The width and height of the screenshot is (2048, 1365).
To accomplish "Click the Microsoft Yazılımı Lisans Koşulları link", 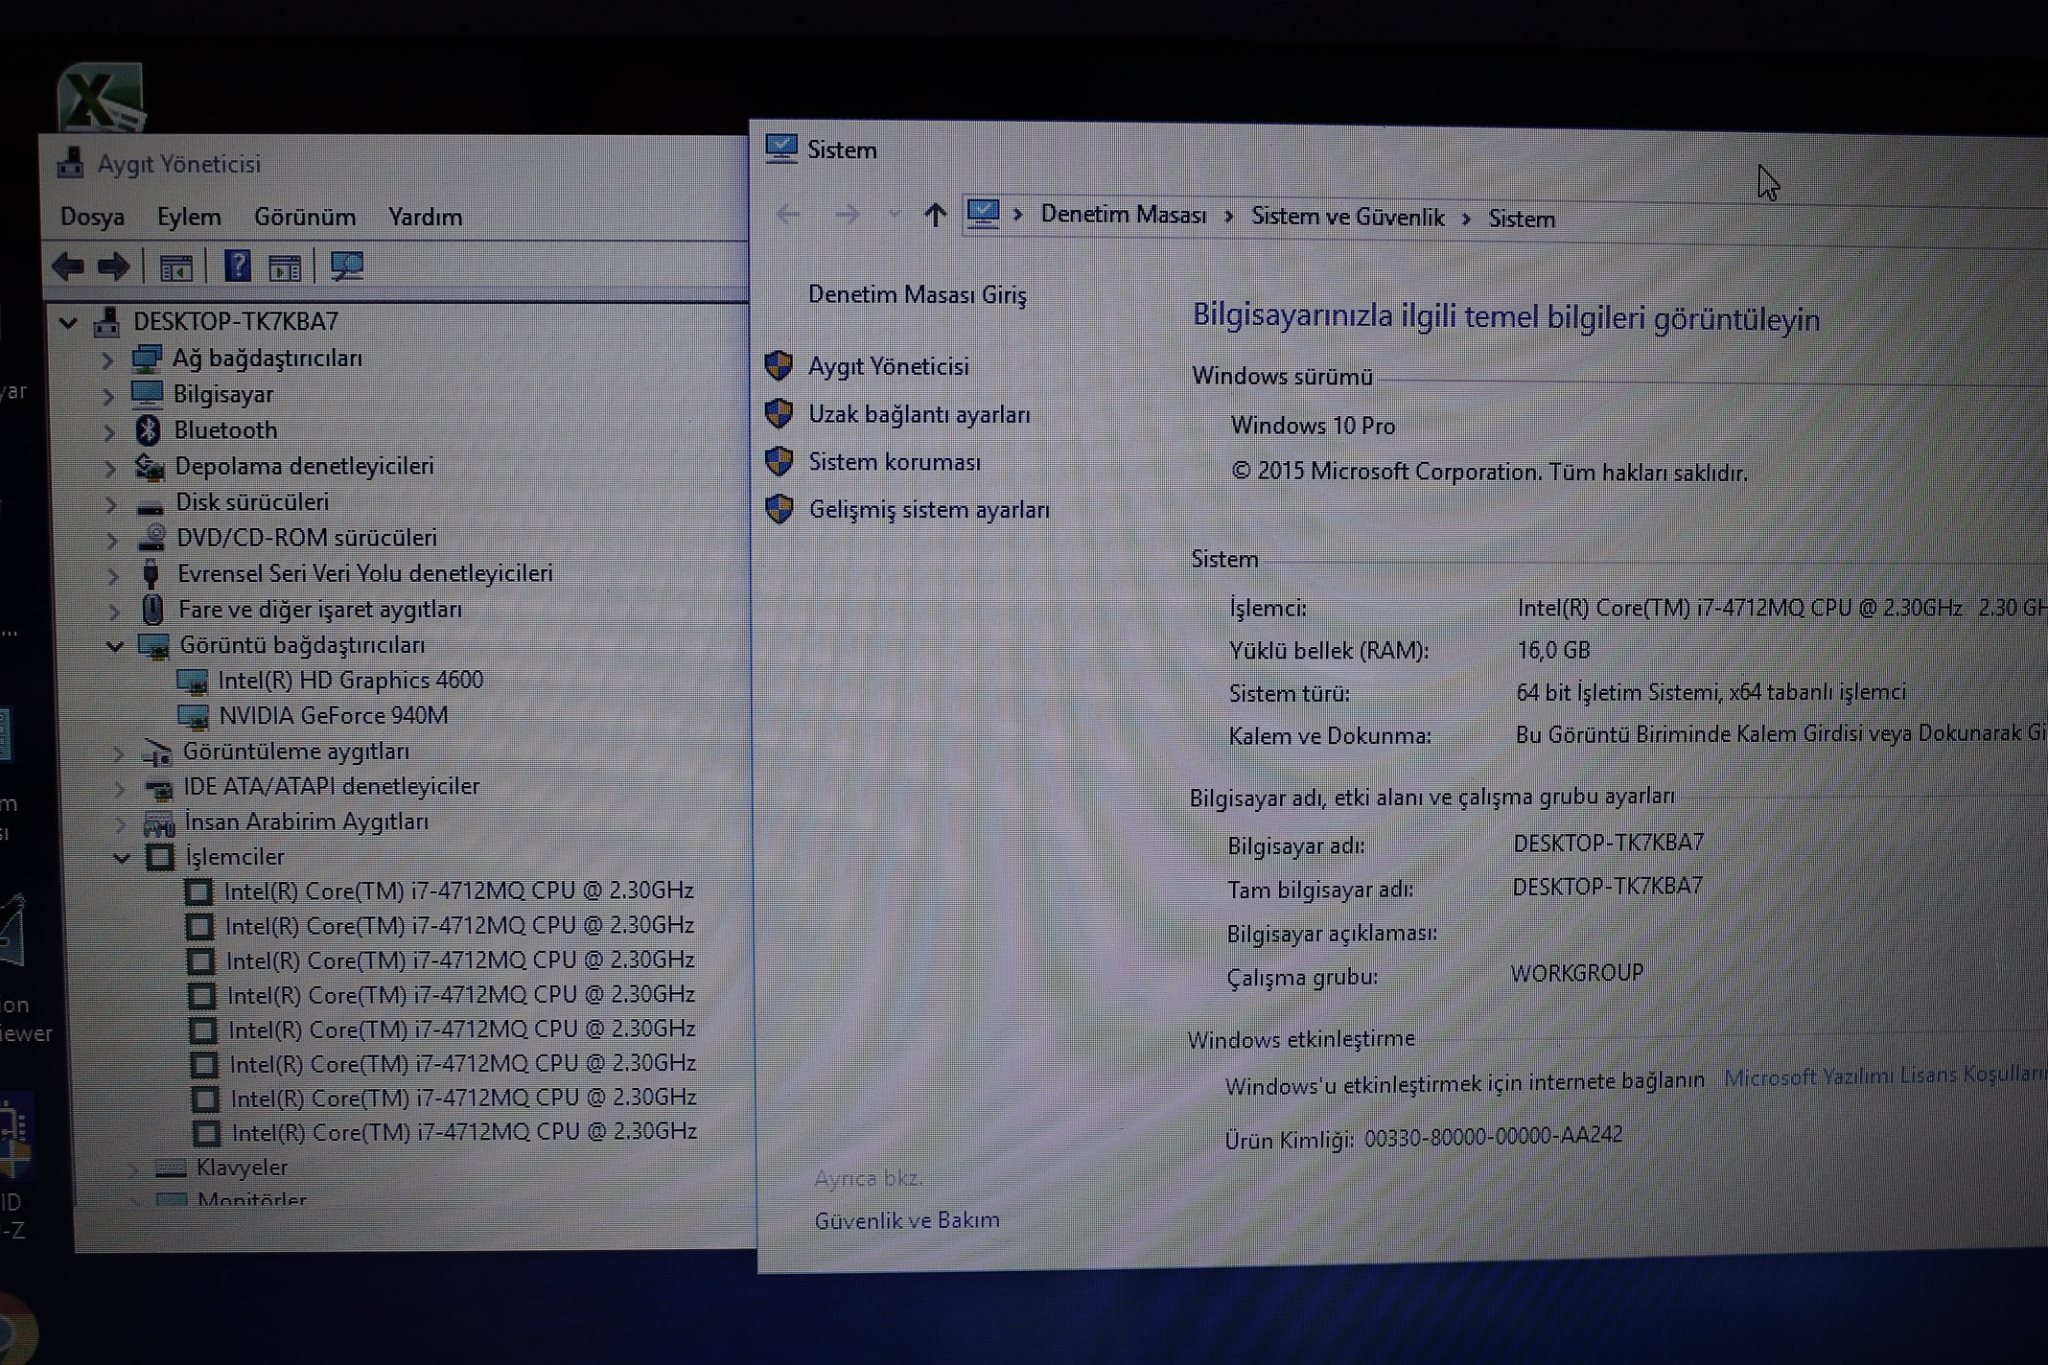I will coord(1885,1075).
